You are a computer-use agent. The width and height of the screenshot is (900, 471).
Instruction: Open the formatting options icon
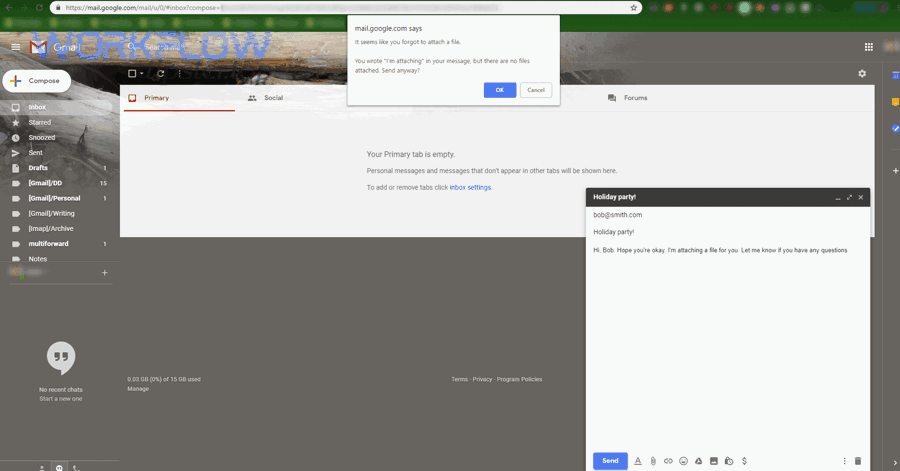click(638, 461)
